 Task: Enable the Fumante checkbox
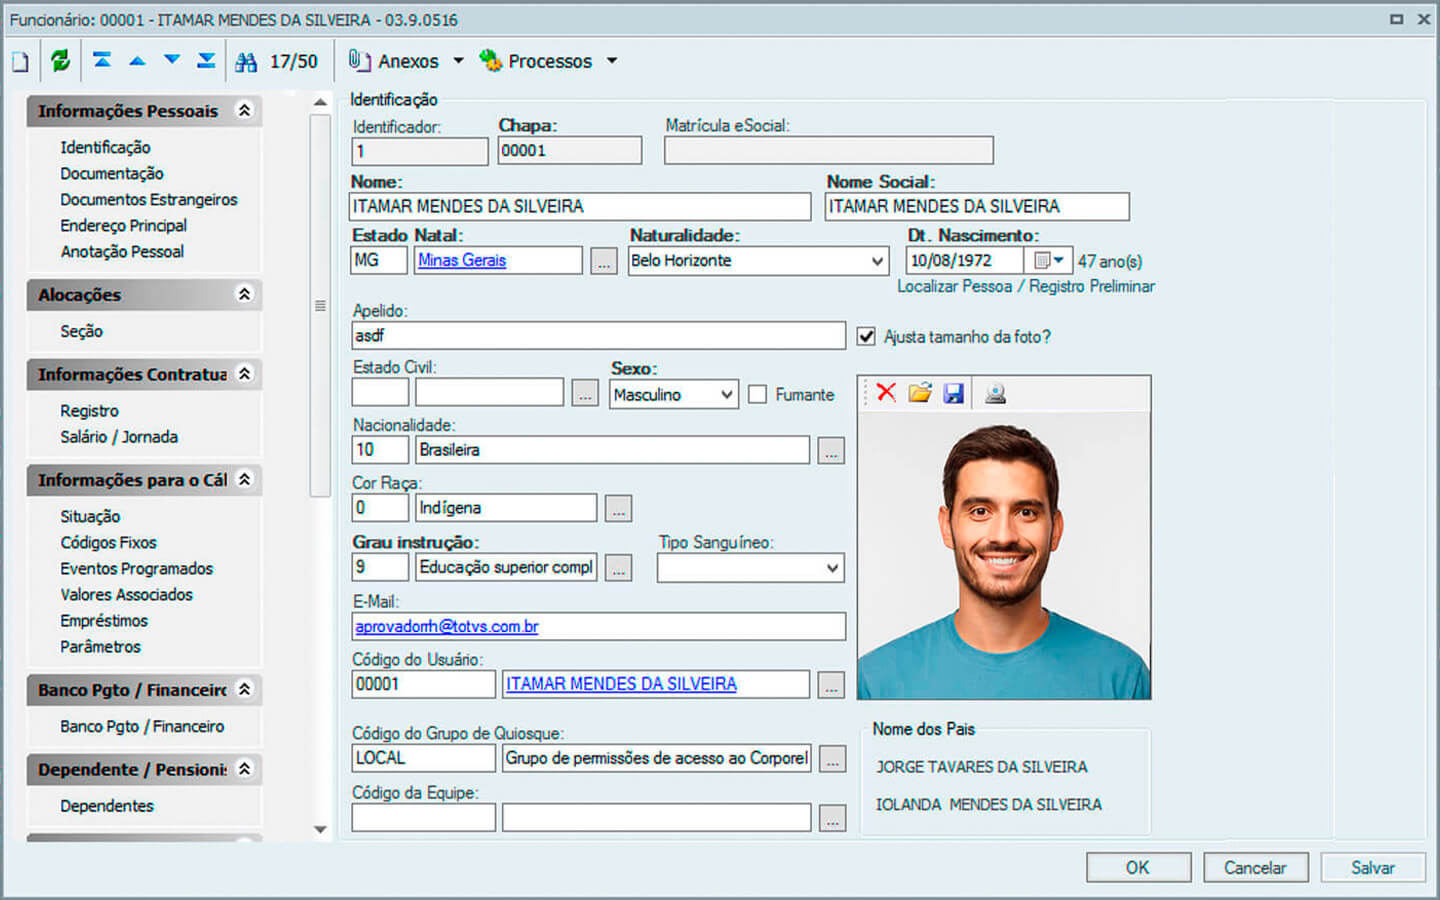(x=758, y=395)
